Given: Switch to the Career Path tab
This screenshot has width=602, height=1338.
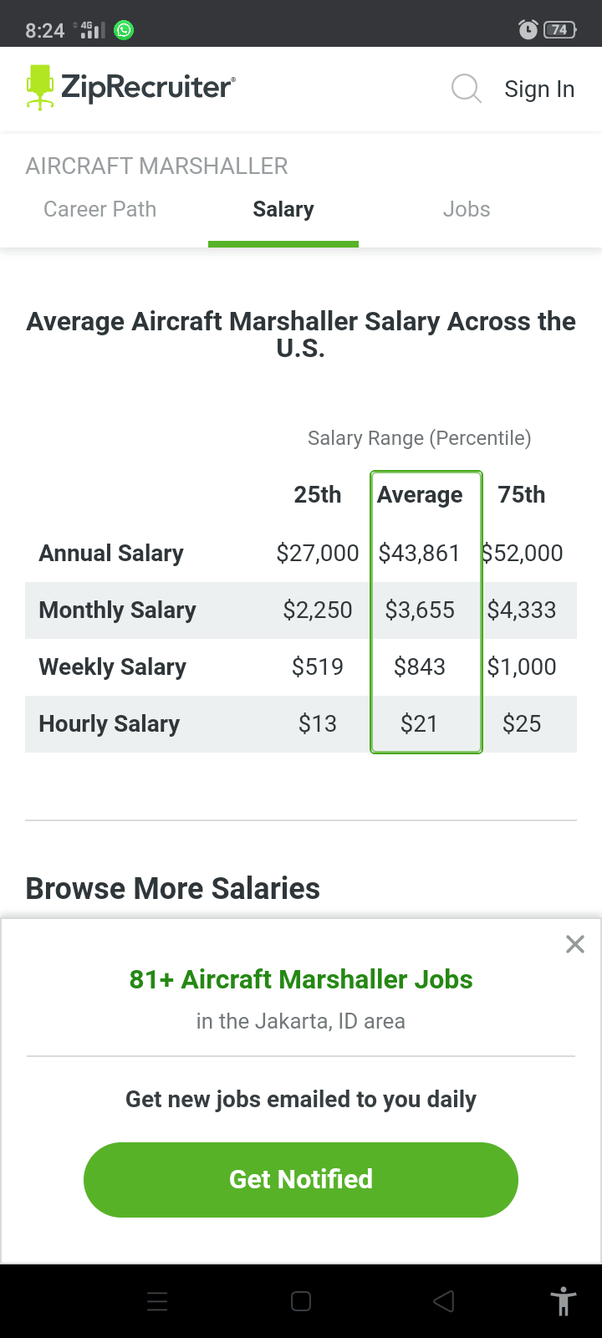Looking at the screenshot, I should [x=100, y=209].
